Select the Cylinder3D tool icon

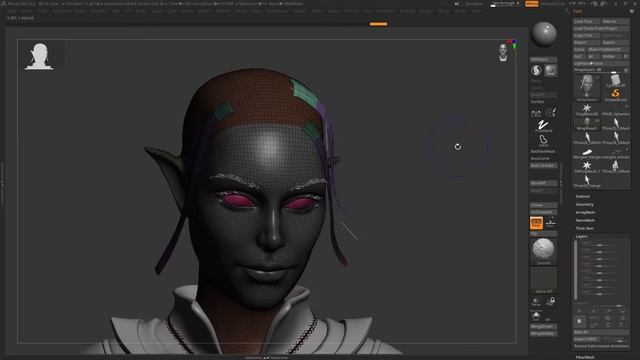pos(616,80)
